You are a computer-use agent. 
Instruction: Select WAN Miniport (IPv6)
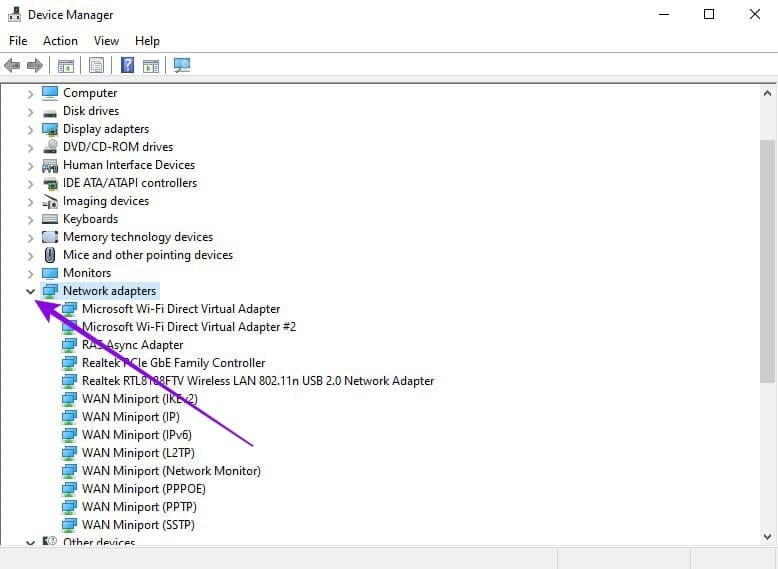coord(136,435)
